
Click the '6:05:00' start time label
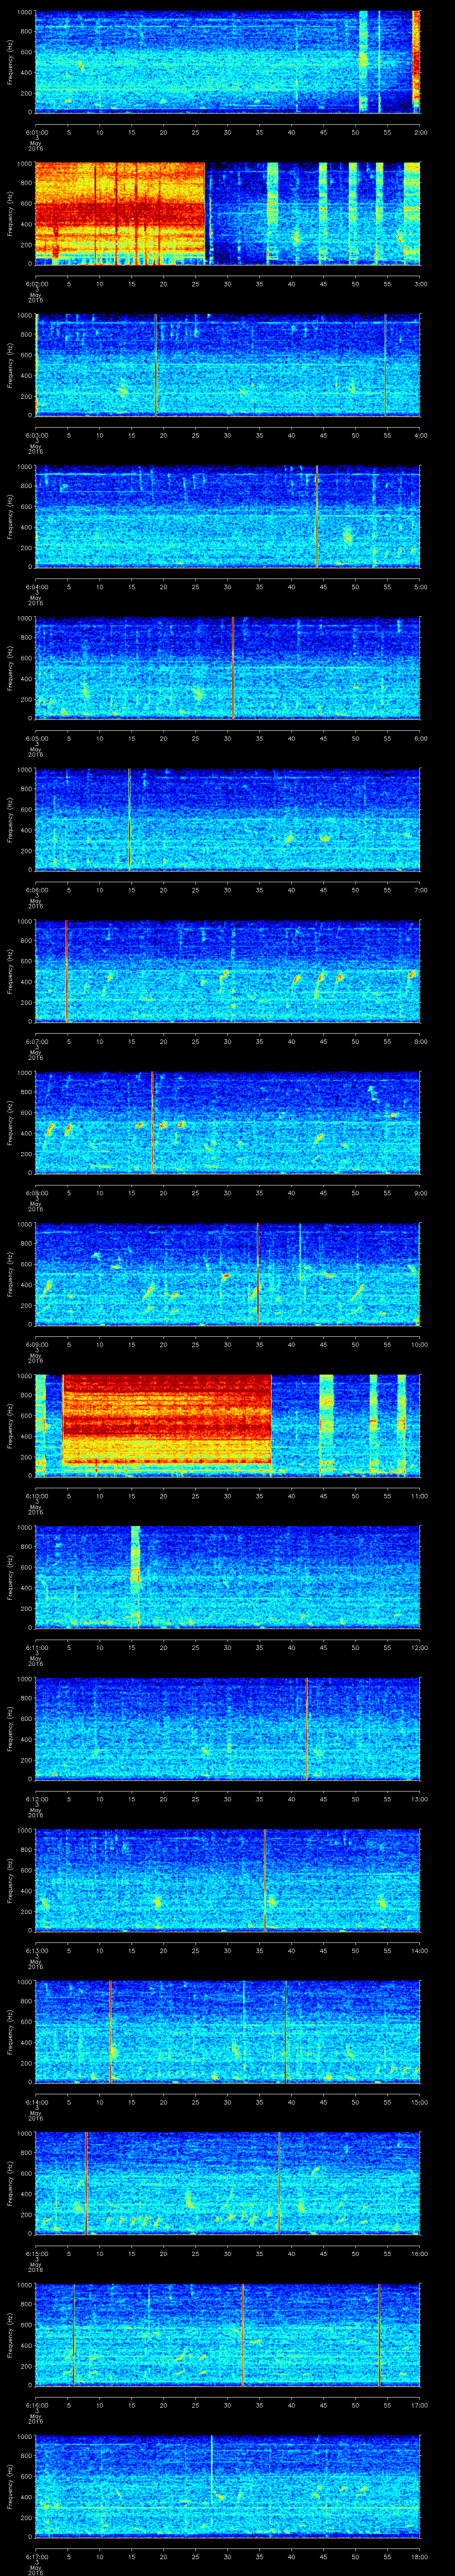[x=36, y=739]
